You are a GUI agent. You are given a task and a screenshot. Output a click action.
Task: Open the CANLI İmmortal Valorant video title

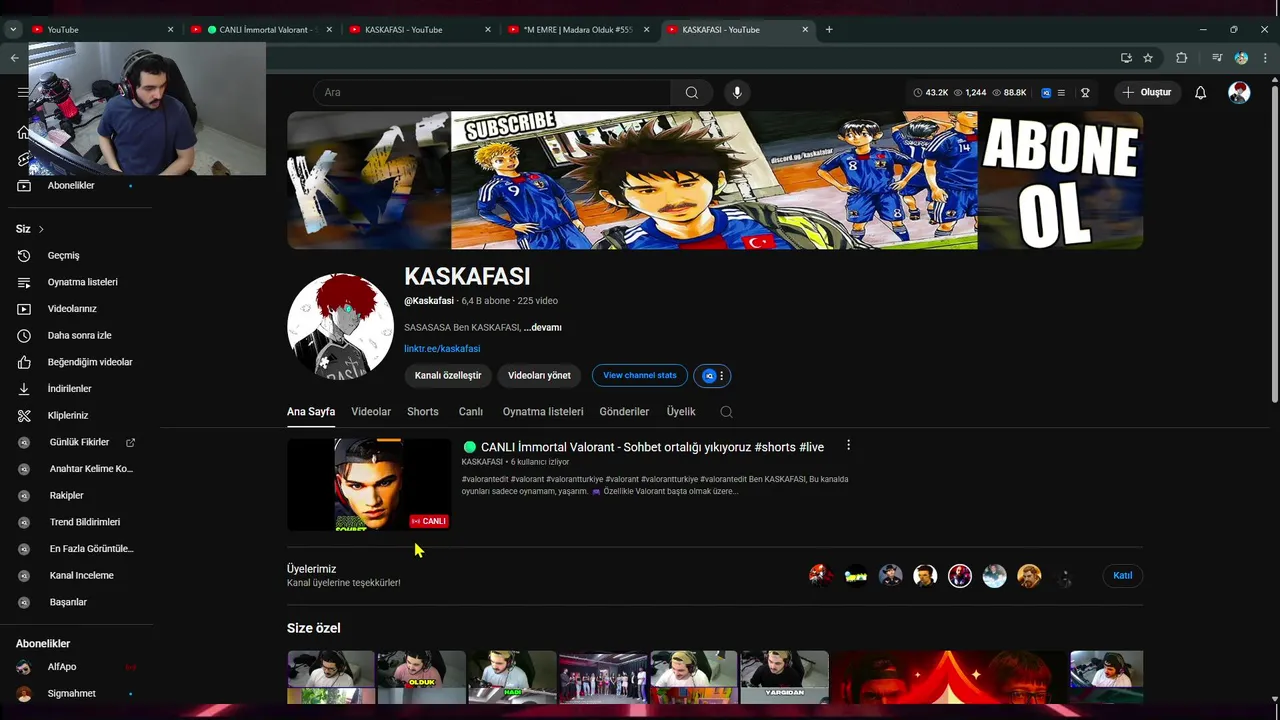click(x=652, y=447)
